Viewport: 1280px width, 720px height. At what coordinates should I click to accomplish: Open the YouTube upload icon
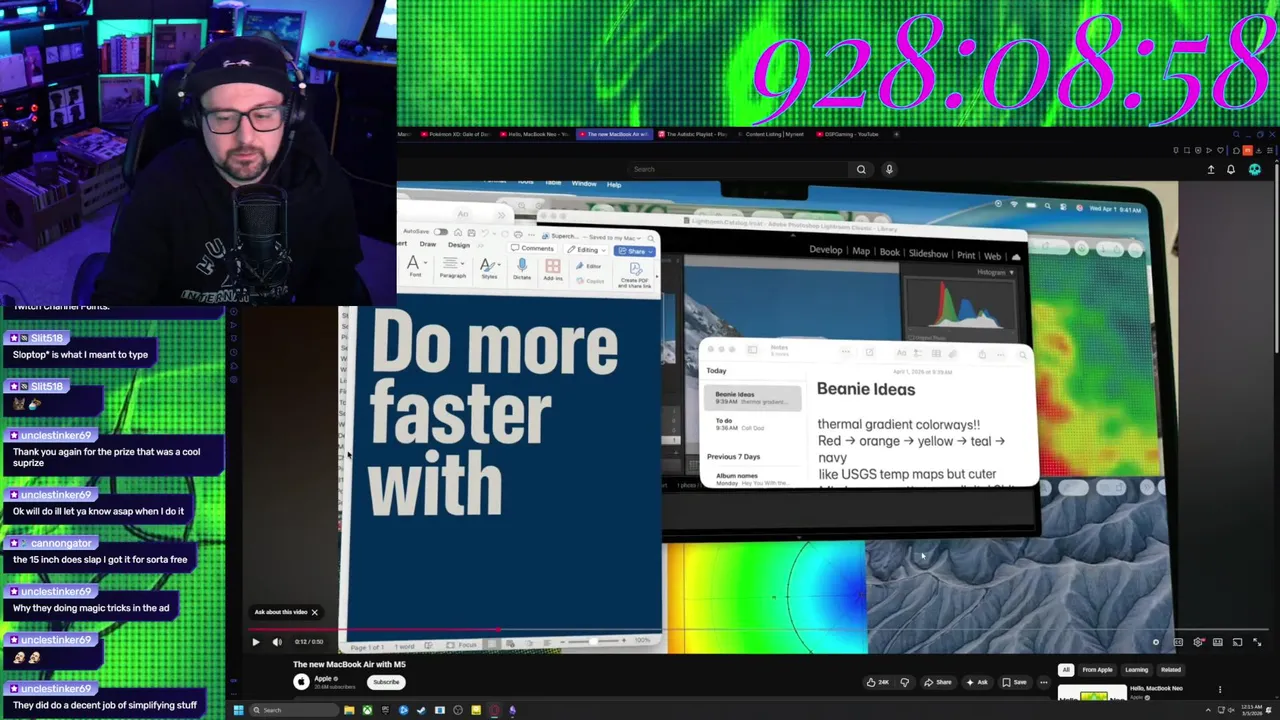coord(1210,169)
